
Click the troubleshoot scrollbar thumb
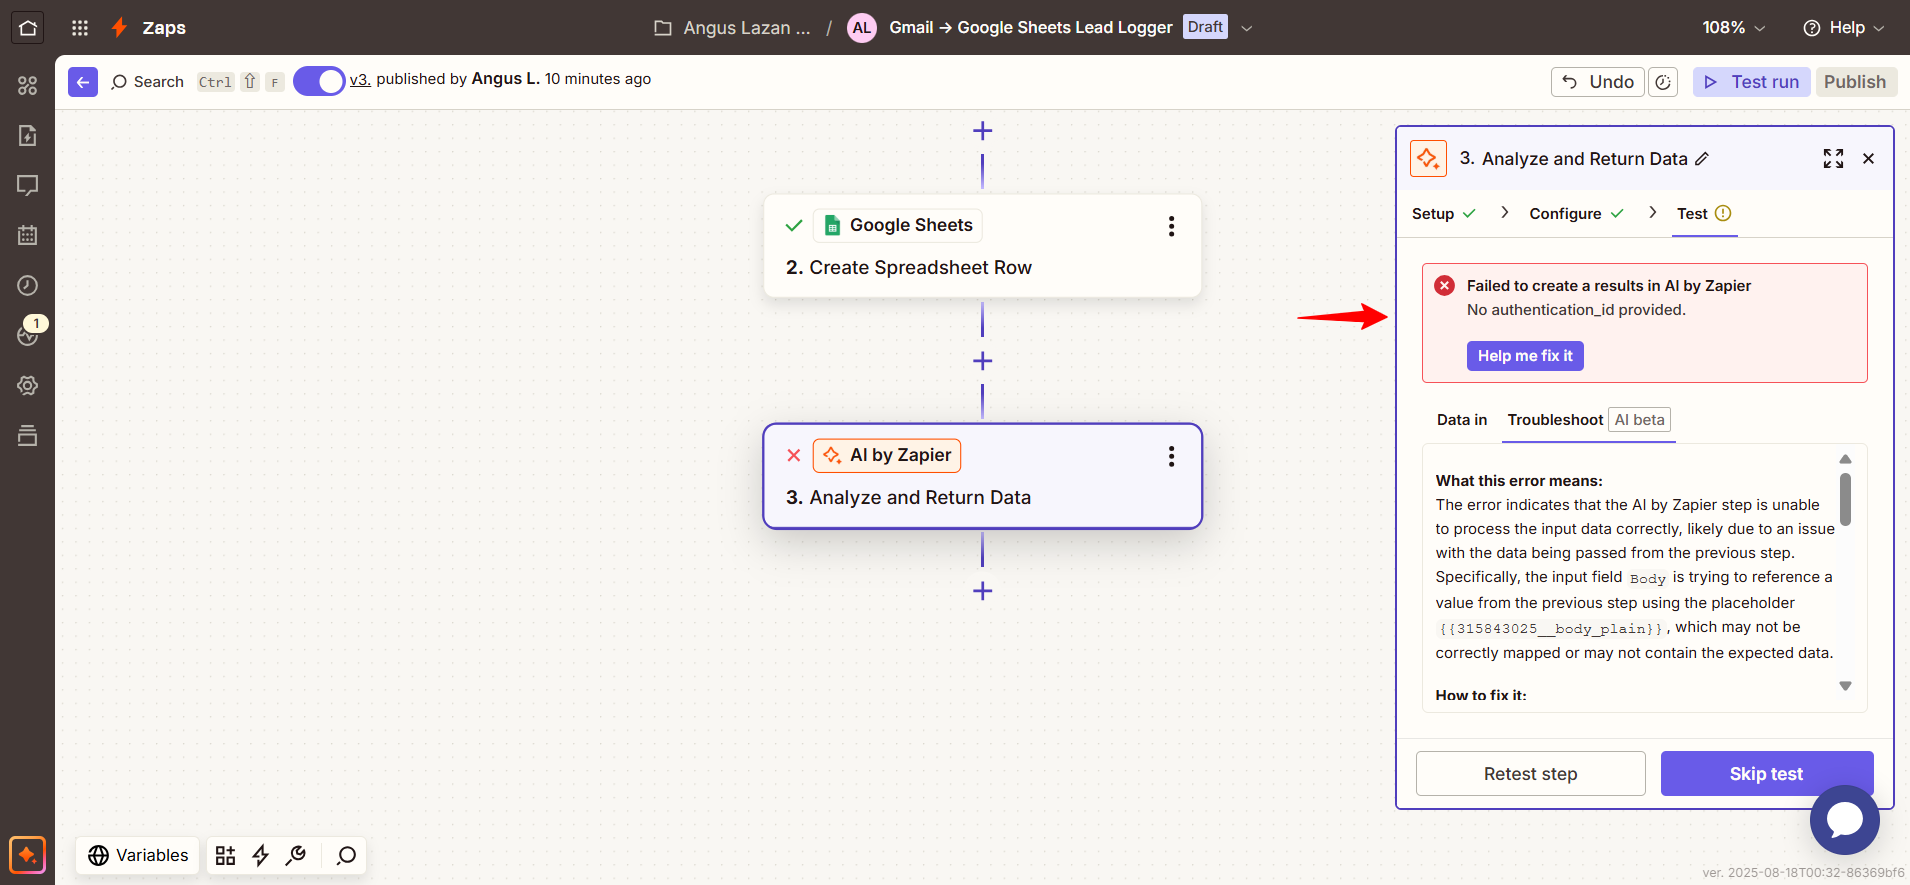coord(1845,499)
